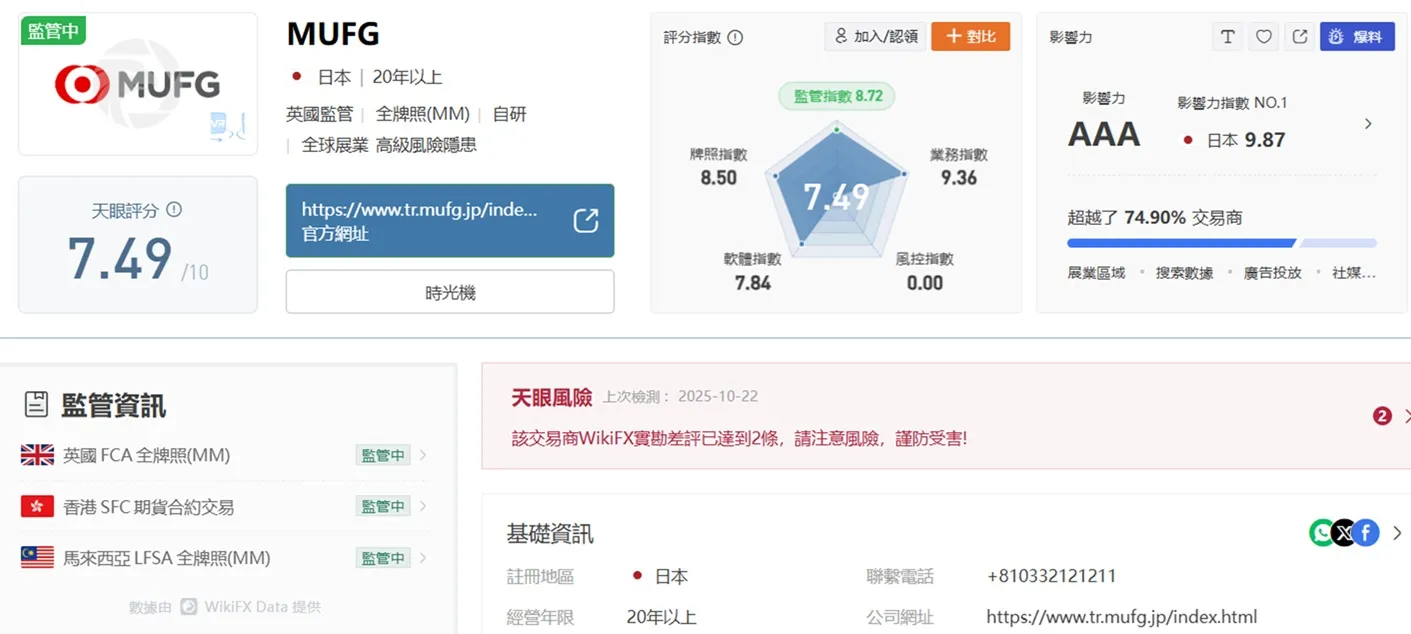Click the WhatsApp social icon

[x=1322, y=533]
